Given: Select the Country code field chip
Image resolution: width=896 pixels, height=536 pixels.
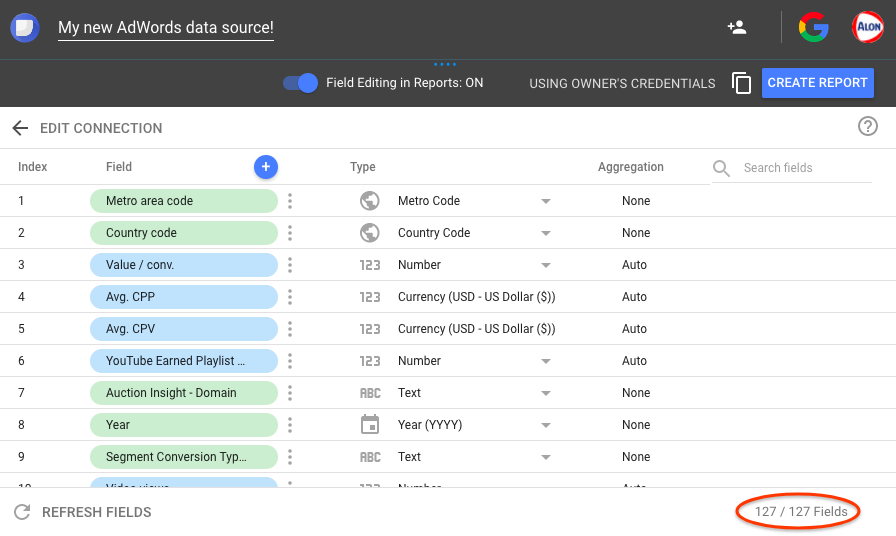Looking at the screenshot, I should point(184,233).
